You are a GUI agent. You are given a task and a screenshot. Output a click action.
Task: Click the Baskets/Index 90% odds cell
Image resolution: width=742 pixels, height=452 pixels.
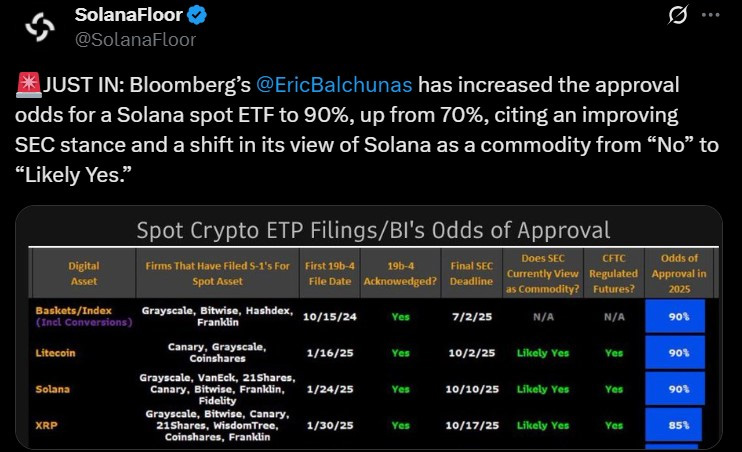pyautogui.click(x=675, y=316)
